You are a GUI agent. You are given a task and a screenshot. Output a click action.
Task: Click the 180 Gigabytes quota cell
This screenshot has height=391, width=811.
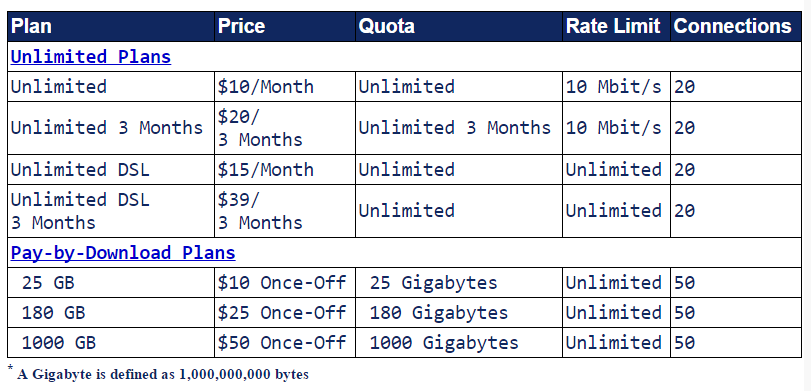click(459, 312)
